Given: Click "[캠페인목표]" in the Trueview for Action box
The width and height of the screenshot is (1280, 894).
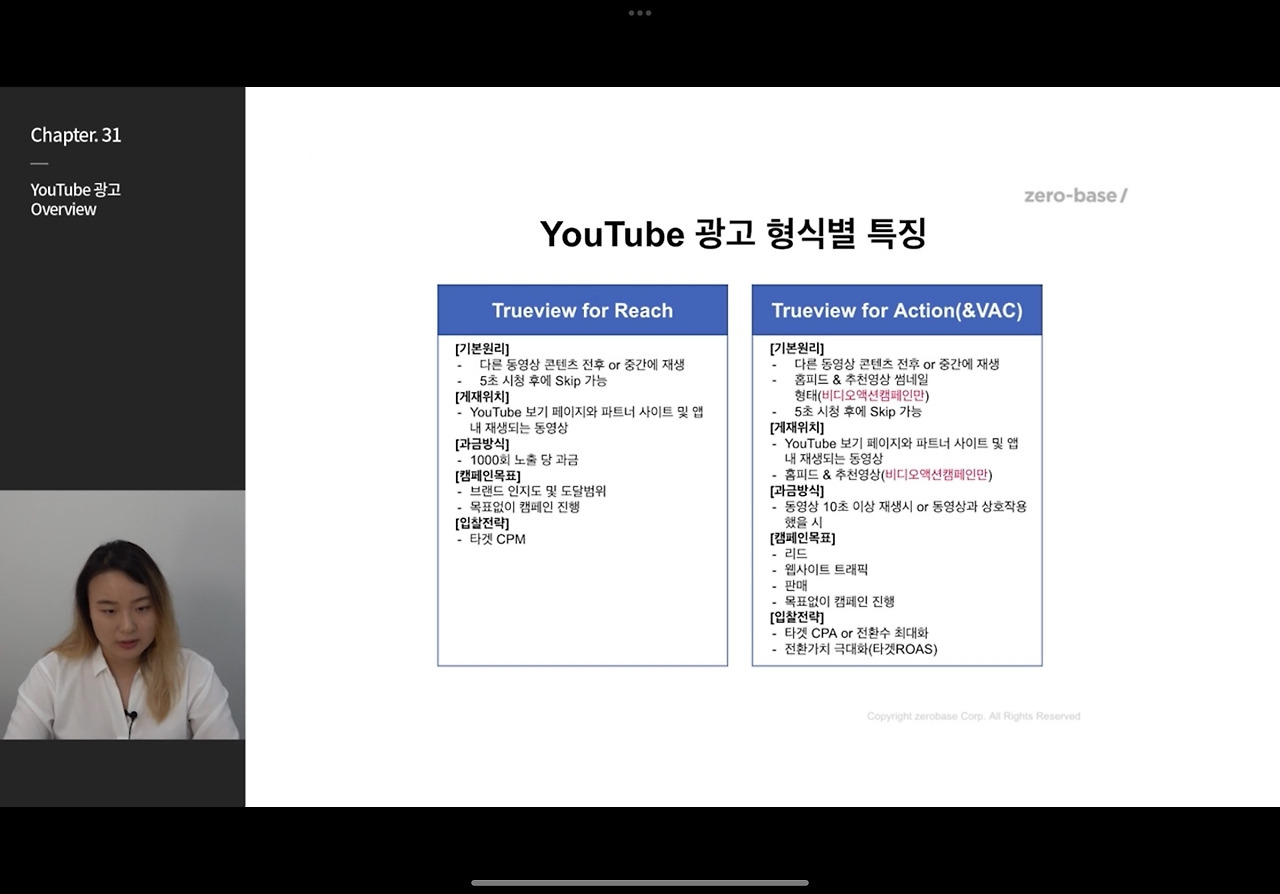Looking at the screenshot, I should tap(803, 538).
